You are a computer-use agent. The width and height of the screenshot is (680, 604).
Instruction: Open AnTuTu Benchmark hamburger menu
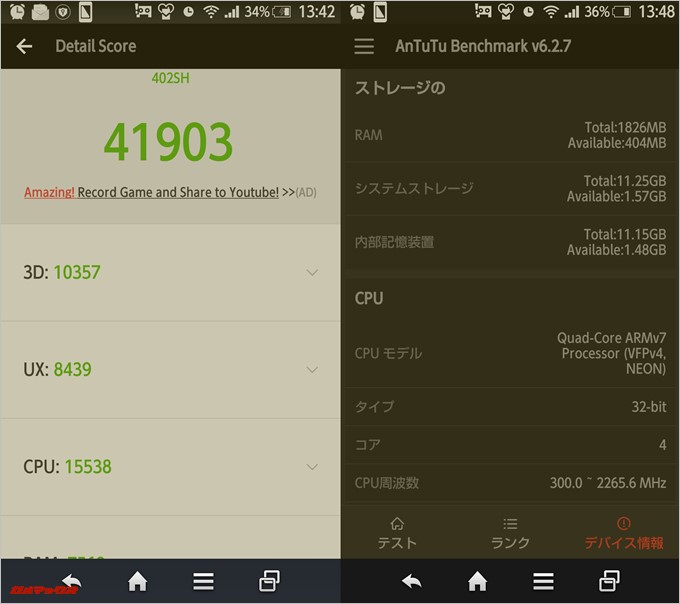[364, 46]
